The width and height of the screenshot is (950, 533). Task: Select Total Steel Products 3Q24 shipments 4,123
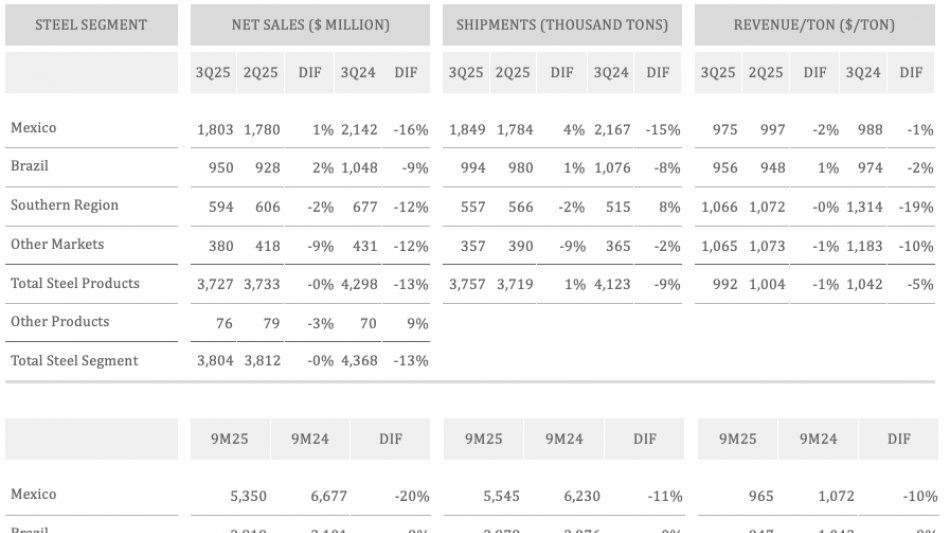pyautogui.click(x=611, y=284)
